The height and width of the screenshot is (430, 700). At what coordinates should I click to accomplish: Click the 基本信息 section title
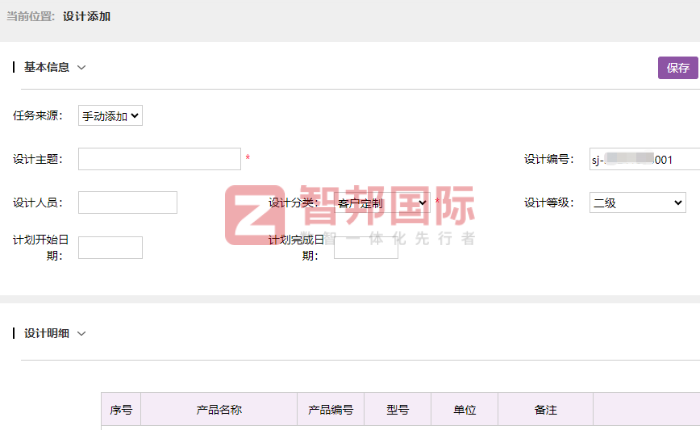point(47,68)
